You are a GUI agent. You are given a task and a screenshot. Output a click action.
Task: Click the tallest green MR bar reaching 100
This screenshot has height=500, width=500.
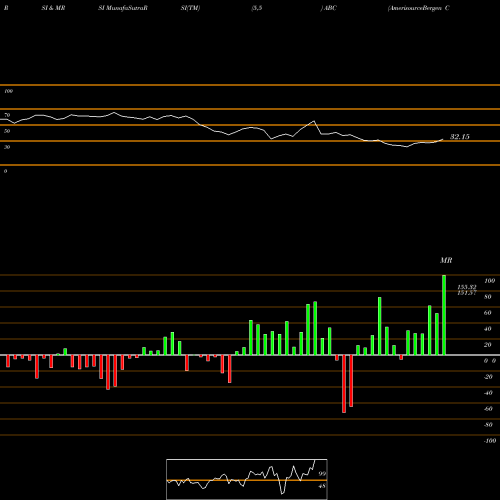tap(444, 315)
